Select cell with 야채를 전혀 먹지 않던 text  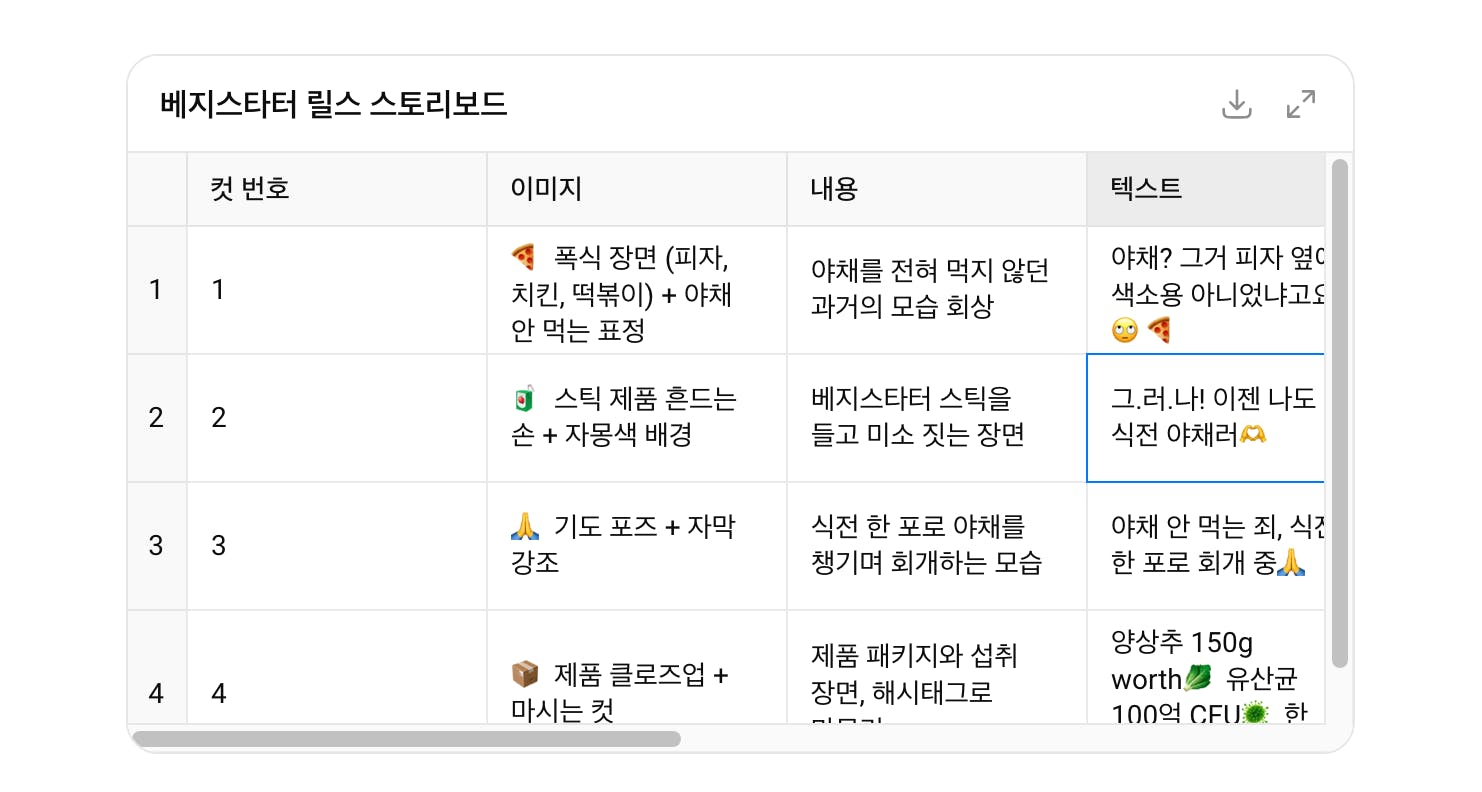[x=937, y=290]
